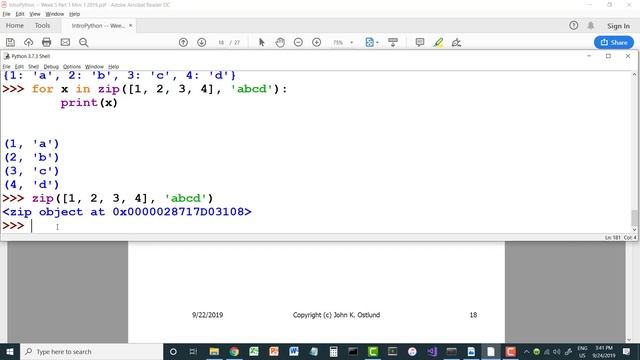Add a comment sticky note in Acrobat
The height and width of the screenshot is (360, 640).
tap(420, 42)
